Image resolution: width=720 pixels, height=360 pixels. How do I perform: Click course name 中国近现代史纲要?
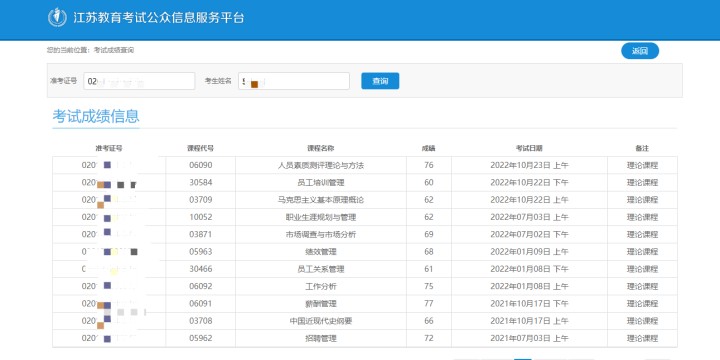(x=321, y=321)
